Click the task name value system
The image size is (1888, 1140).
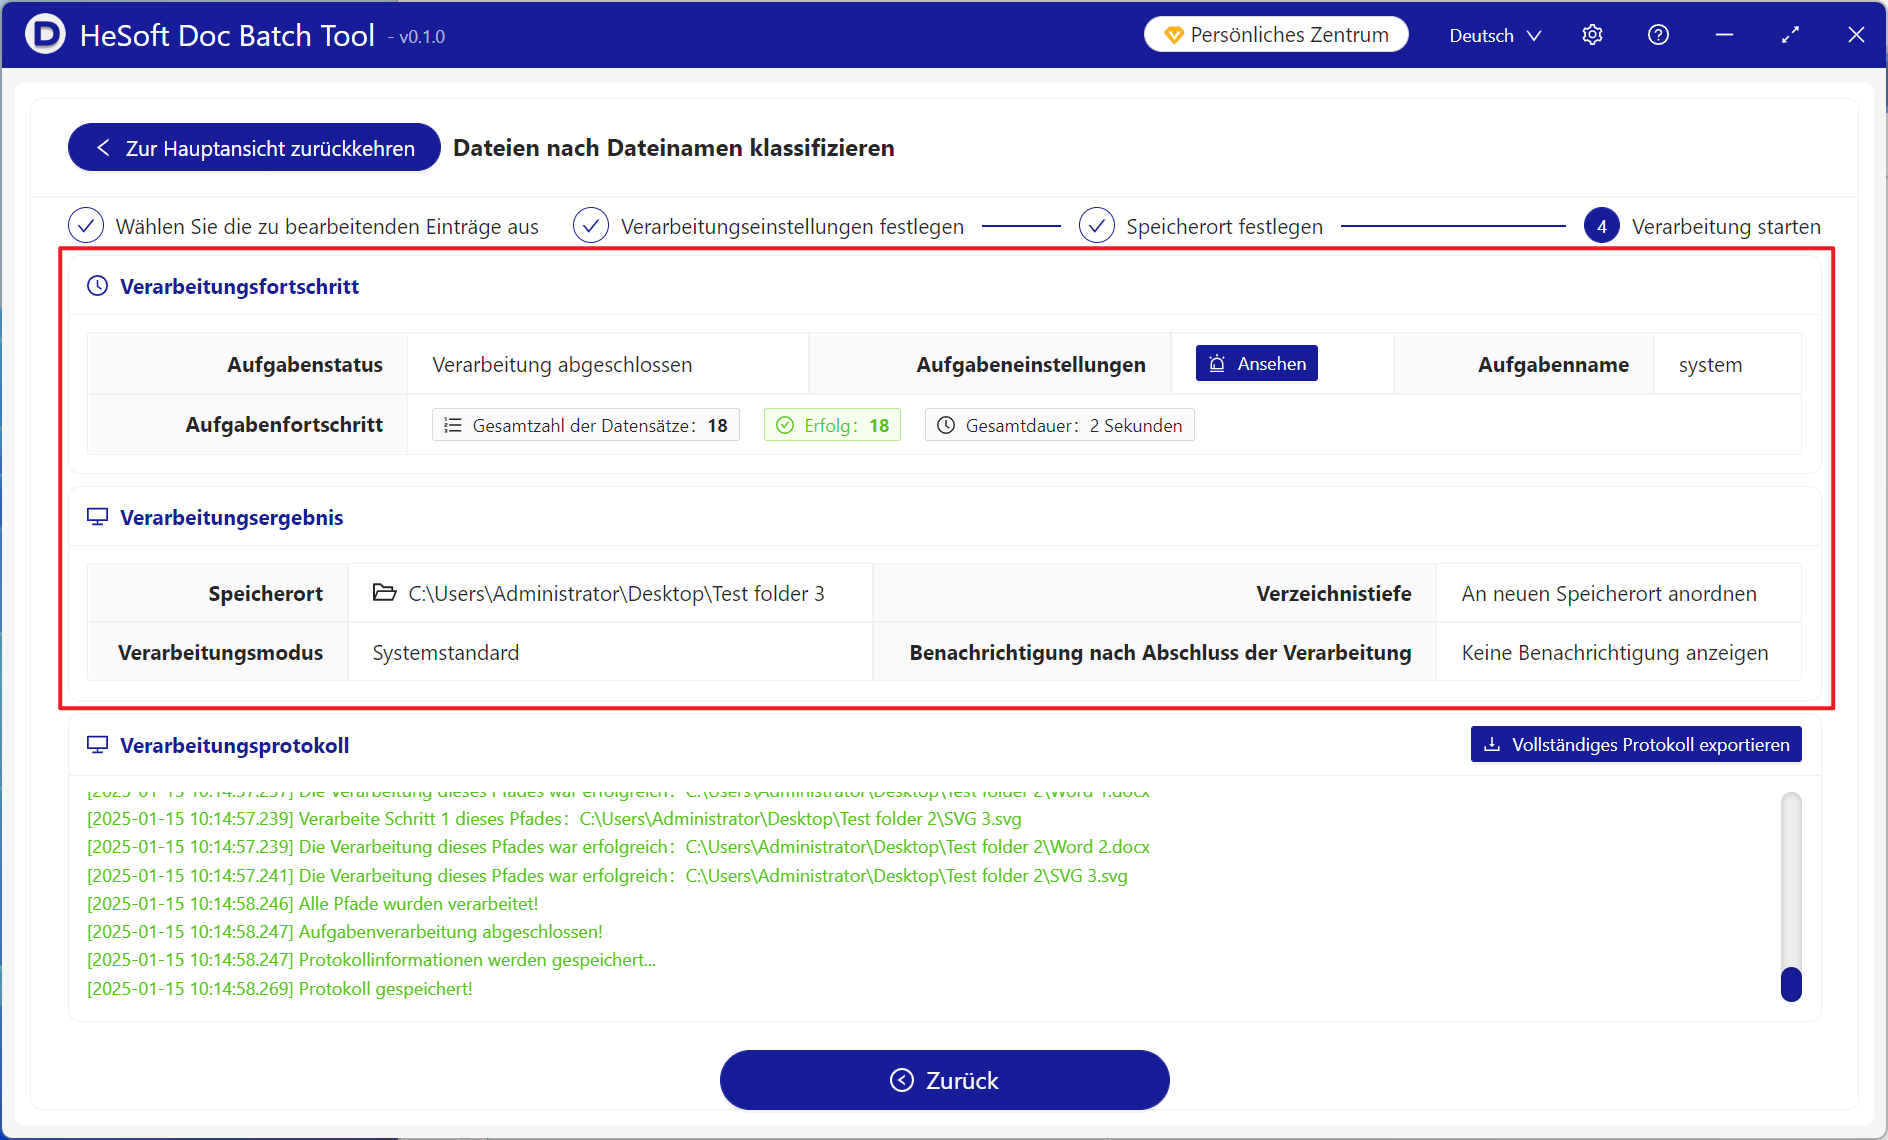point(1710,365)
